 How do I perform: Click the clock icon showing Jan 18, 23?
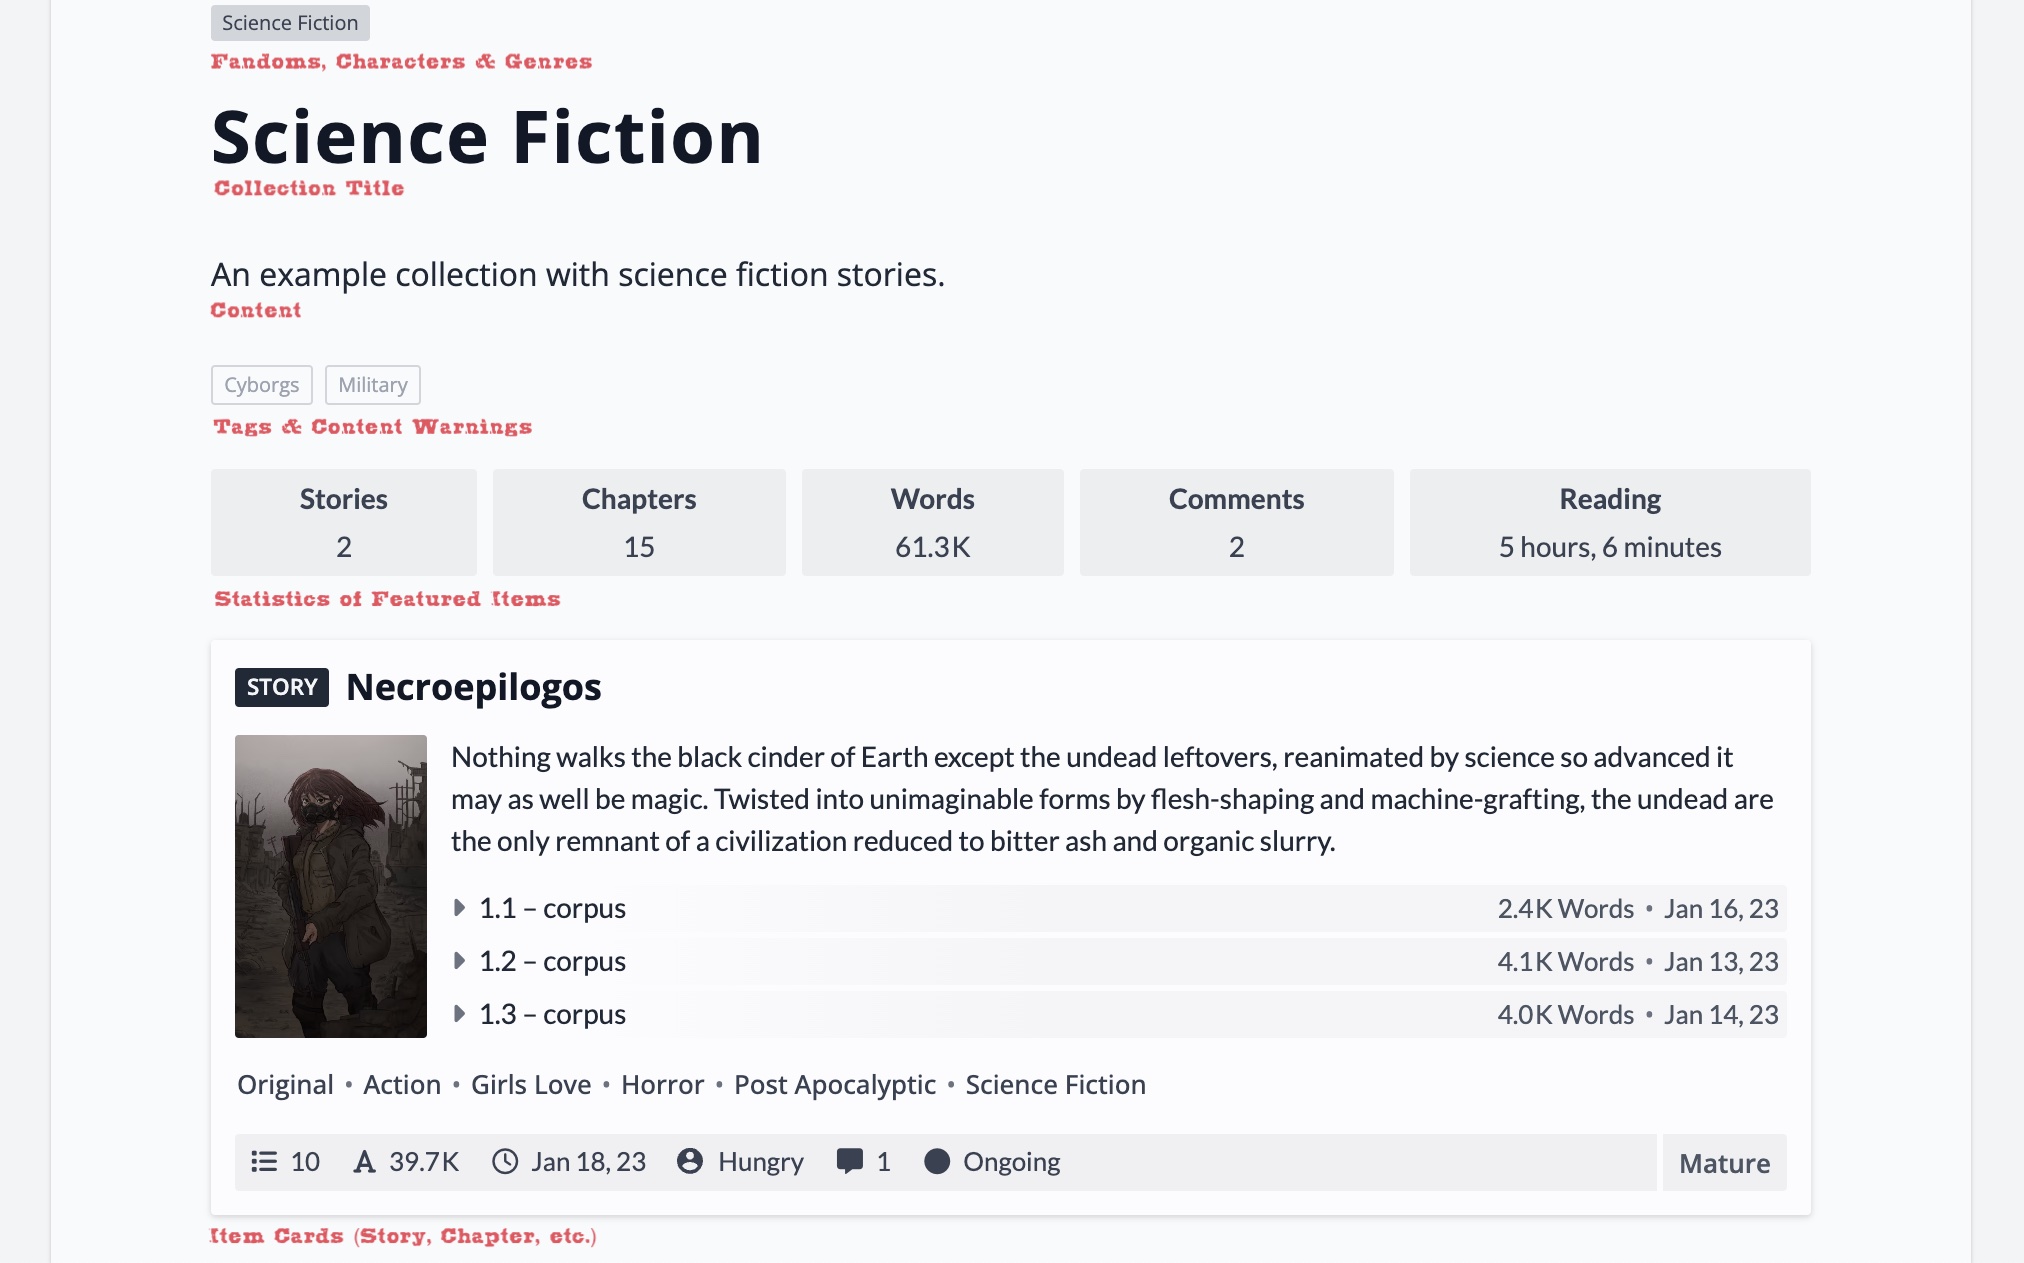click(x=503, y=1160)
